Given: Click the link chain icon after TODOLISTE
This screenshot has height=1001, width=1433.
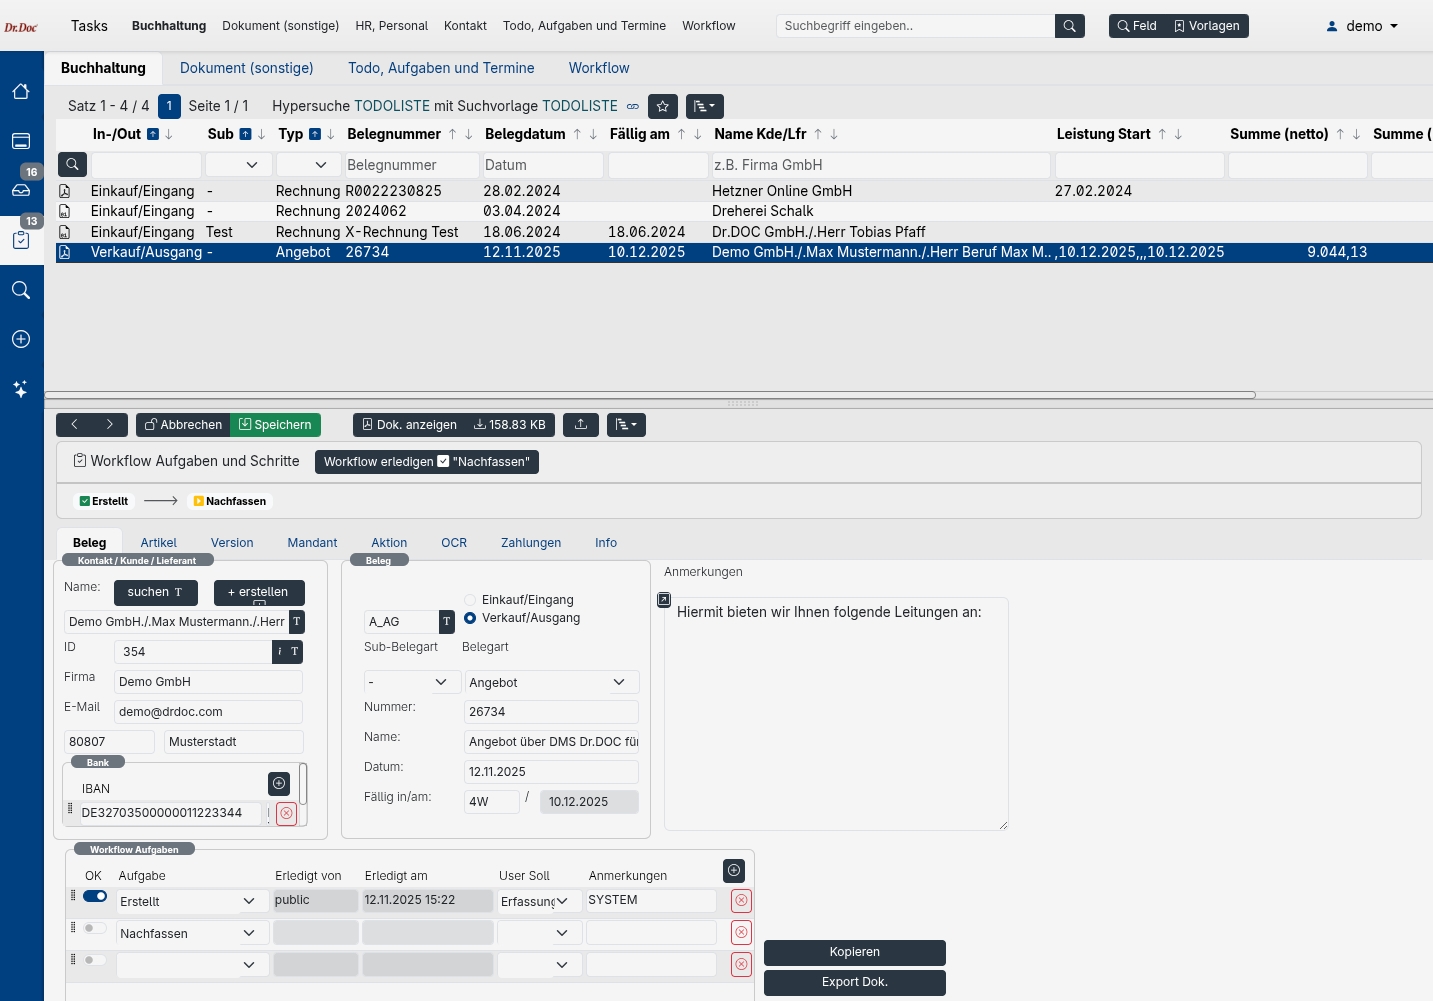Looking at the screenshot, I should point(633,106).
